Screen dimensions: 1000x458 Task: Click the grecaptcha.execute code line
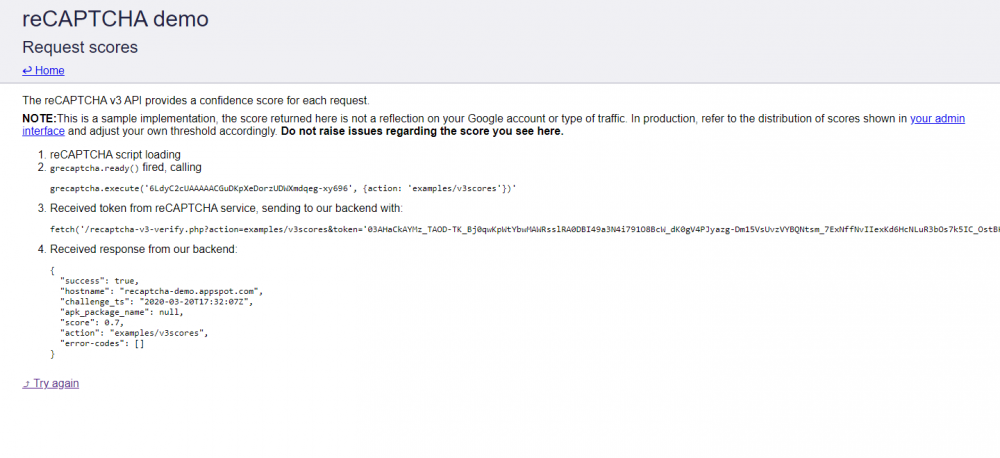pyautogui.click(x=283, y=189)
